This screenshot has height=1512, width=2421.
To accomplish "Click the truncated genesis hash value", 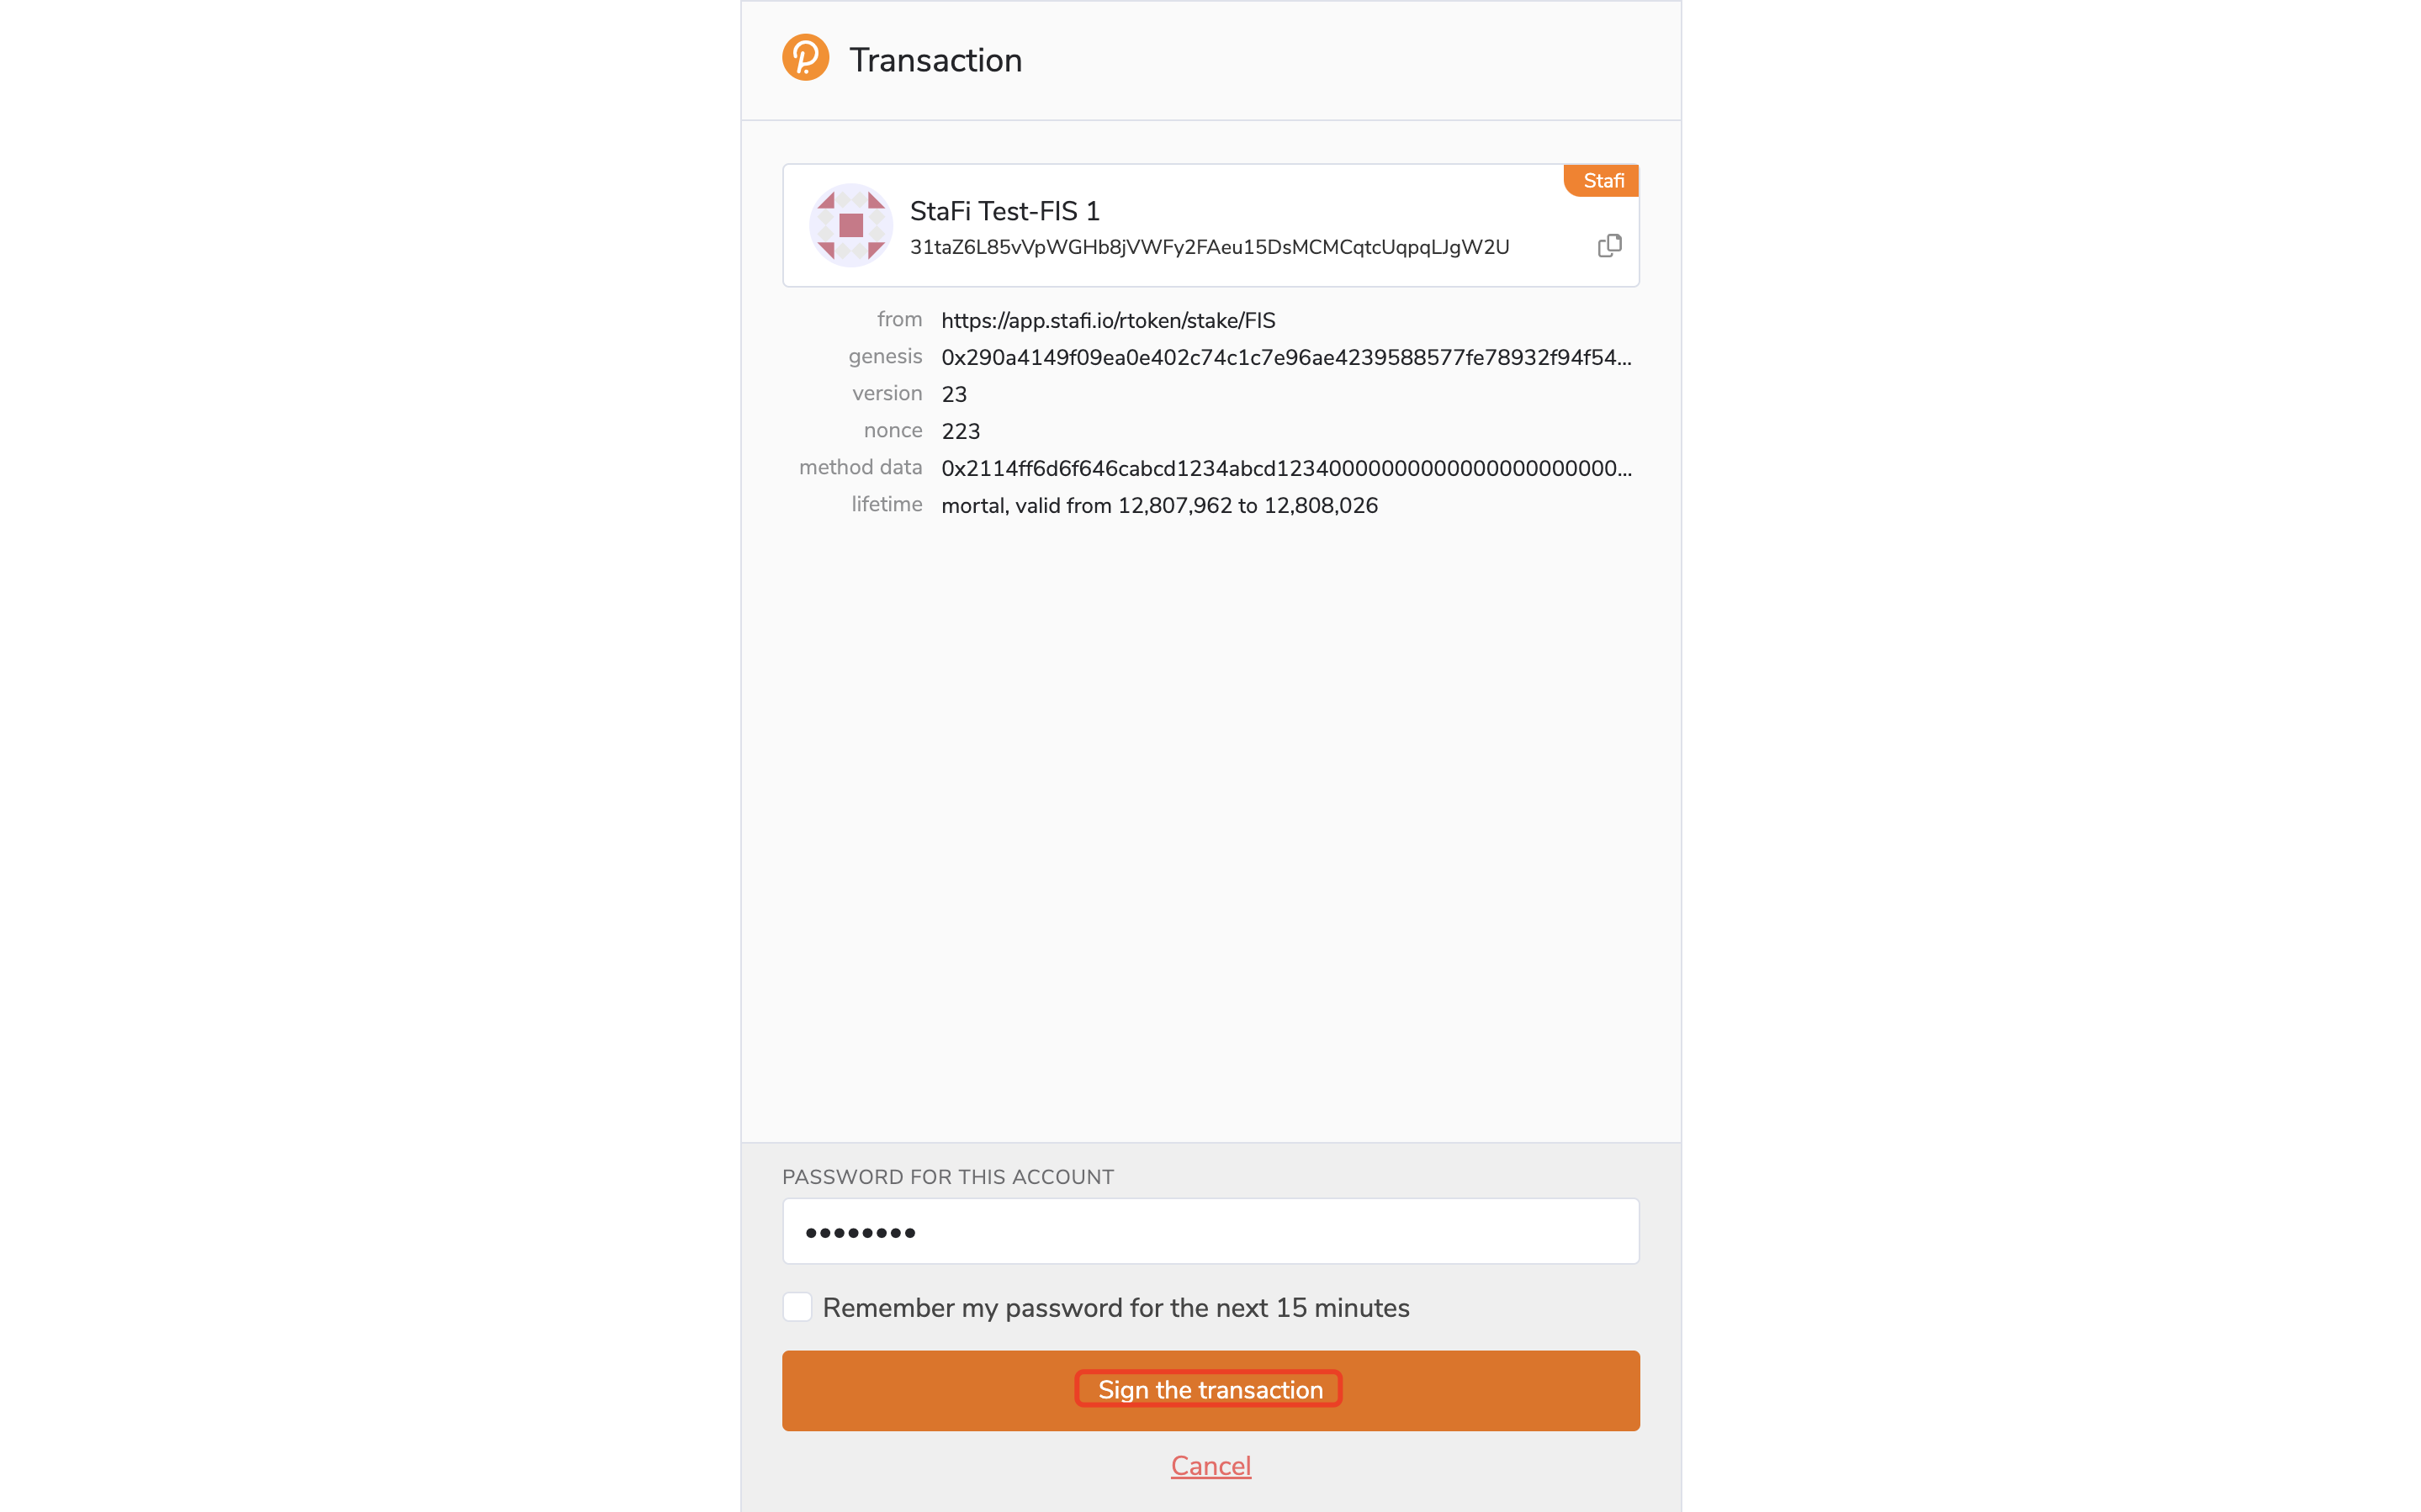I will coord(1285,357).
